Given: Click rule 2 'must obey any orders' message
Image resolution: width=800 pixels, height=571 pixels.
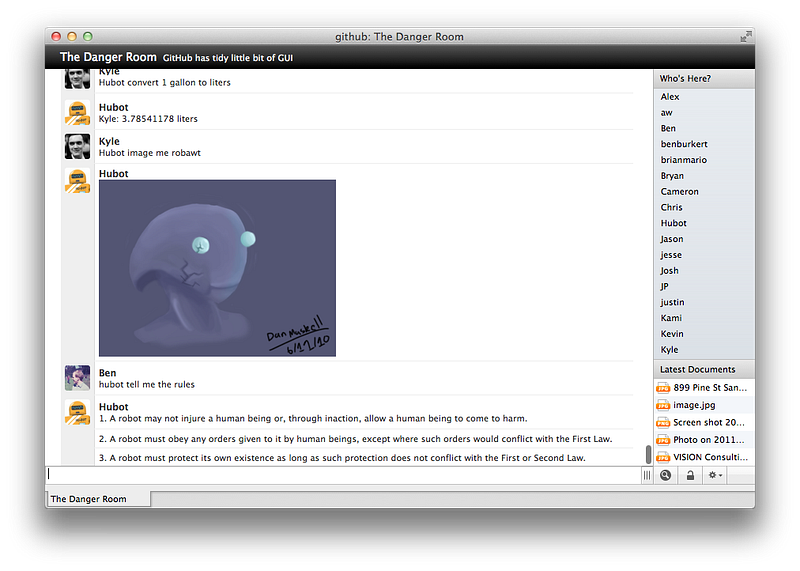Looking at the screenshot, I should [x=355, y=439].
